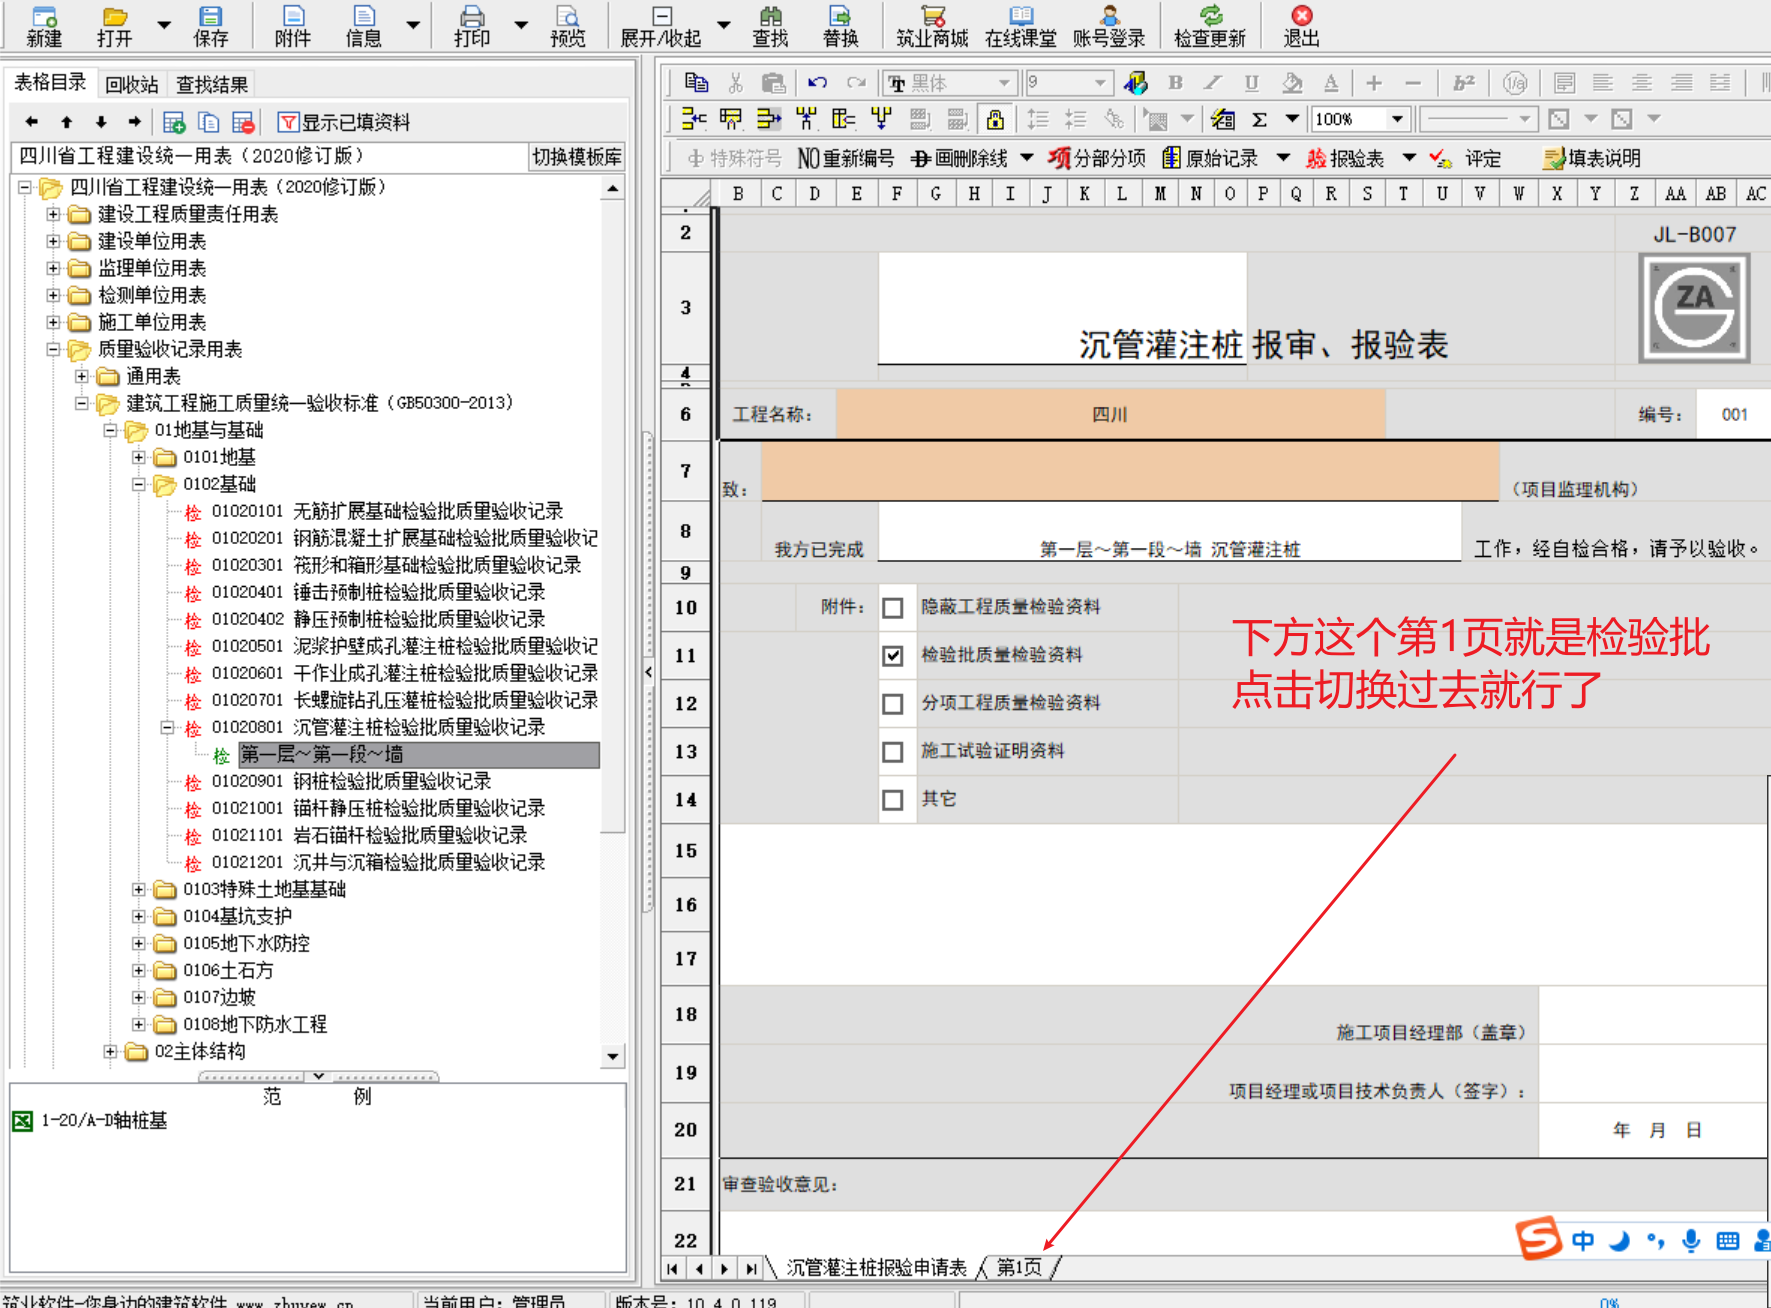The width and height of the screenshot is (1771, 1308).
Task: Click the 打开 (Open) folder icon
Action: [x=114, y=27]
